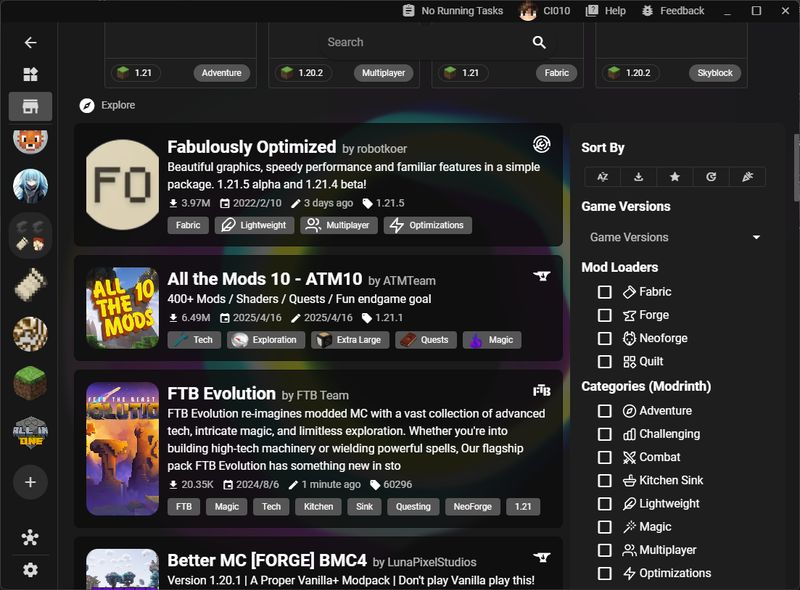The width and height of the screenshot is (800, 590).
Task: Click the FTB Evolution modpack thumbnail
Action: click(122, 449)
